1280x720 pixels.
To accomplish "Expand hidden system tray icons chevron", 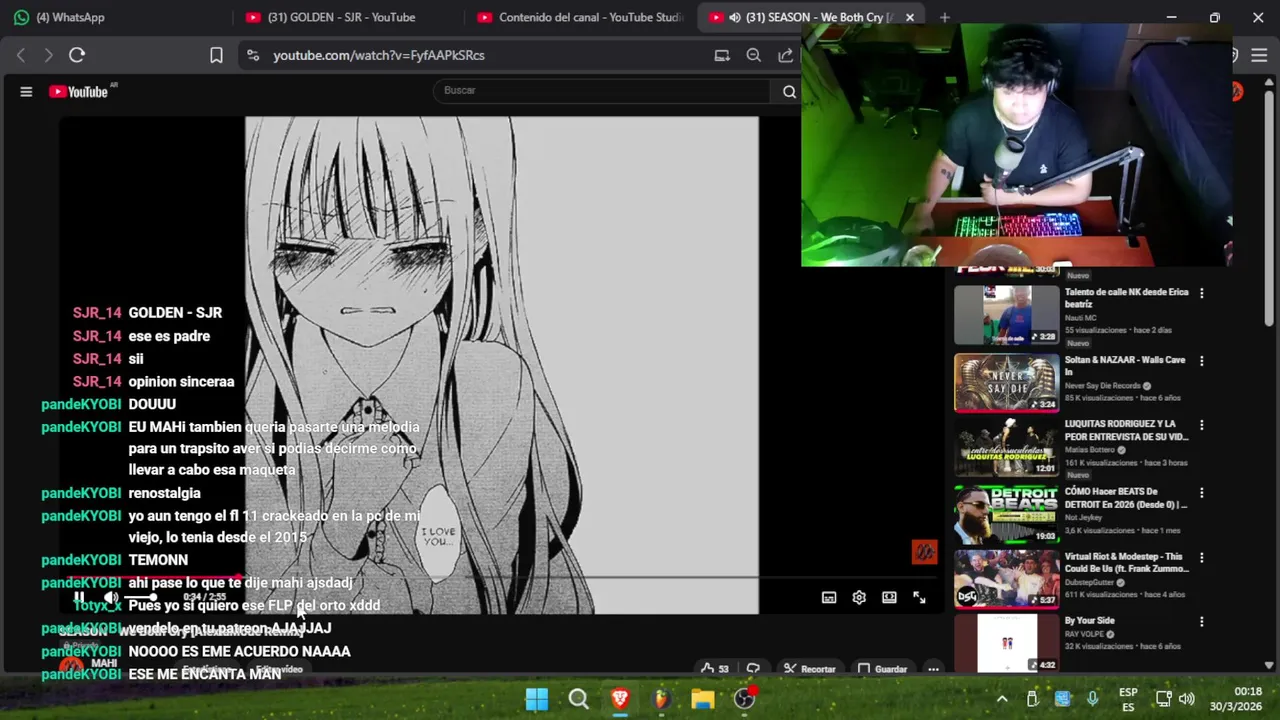I will (x=1001, y=699).
